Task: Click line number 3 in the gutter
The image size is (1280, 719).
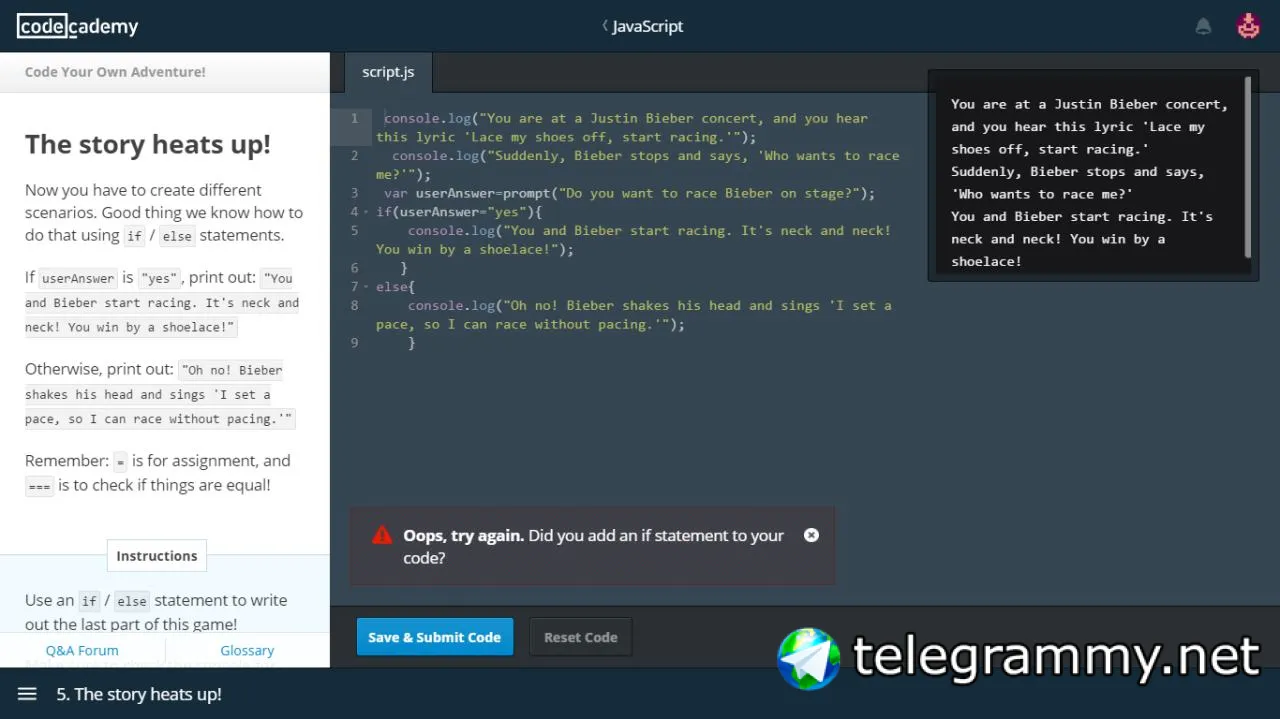Action: (354, 193)
